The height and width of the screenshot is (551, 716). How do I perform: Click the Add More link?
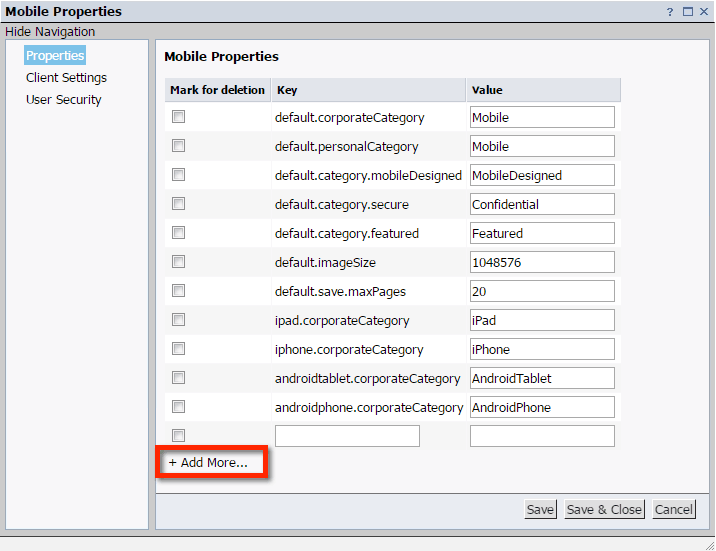pyautogui.click(x=208, y=463)
